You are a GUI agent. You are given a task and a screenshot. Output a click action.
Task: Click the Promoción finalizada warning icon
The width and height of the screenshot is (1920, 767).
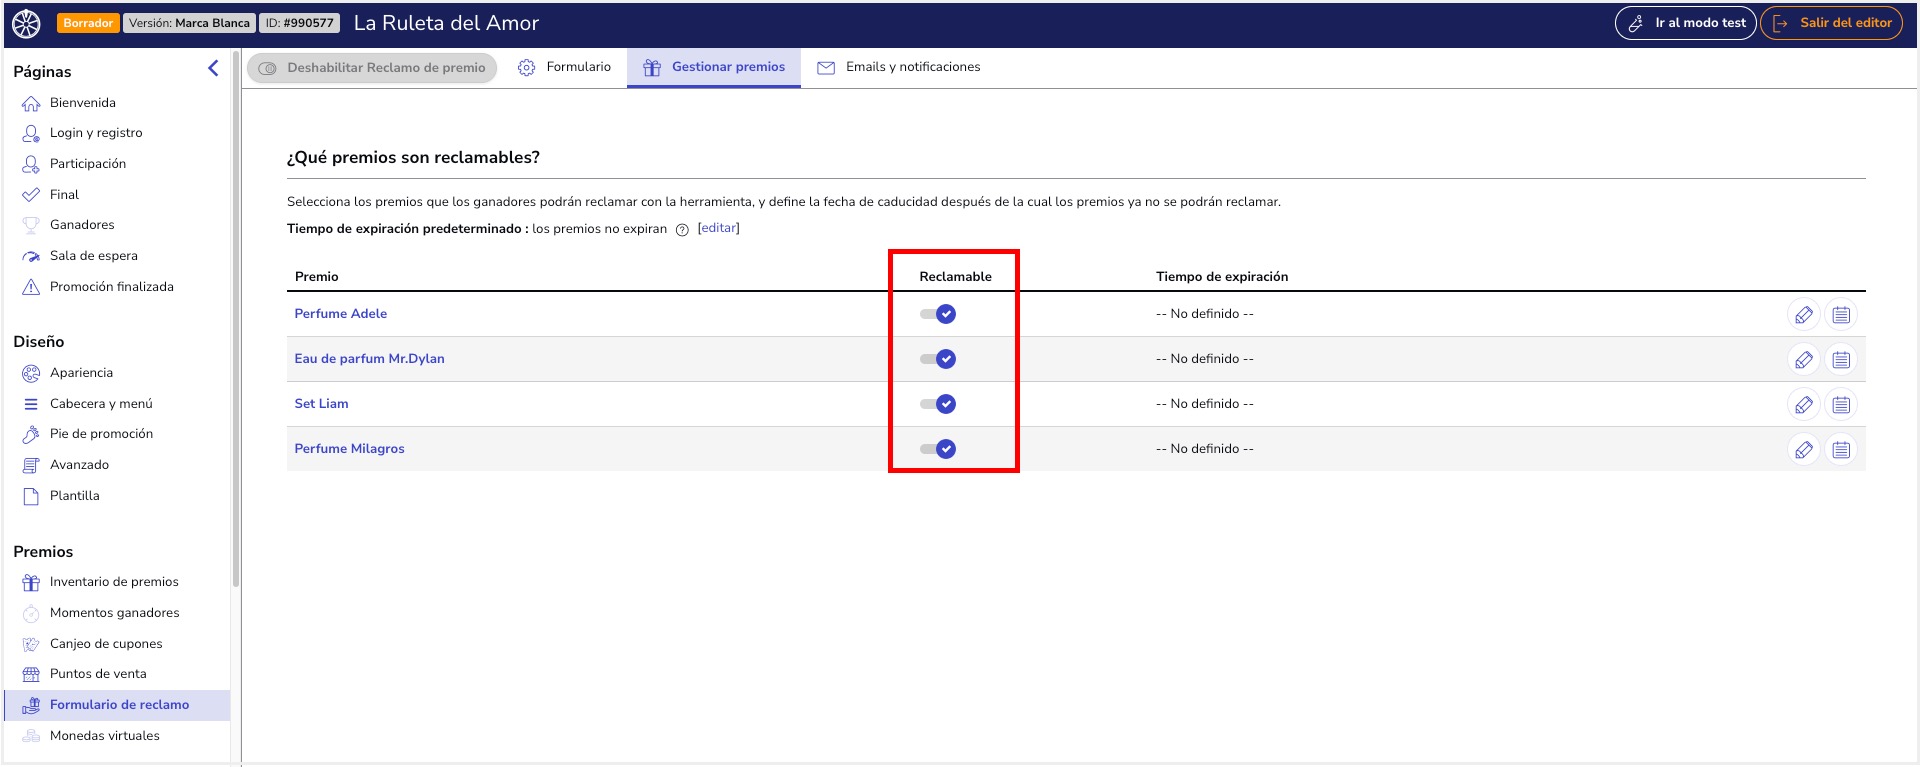pyautogui.click(x=31, y=287)
